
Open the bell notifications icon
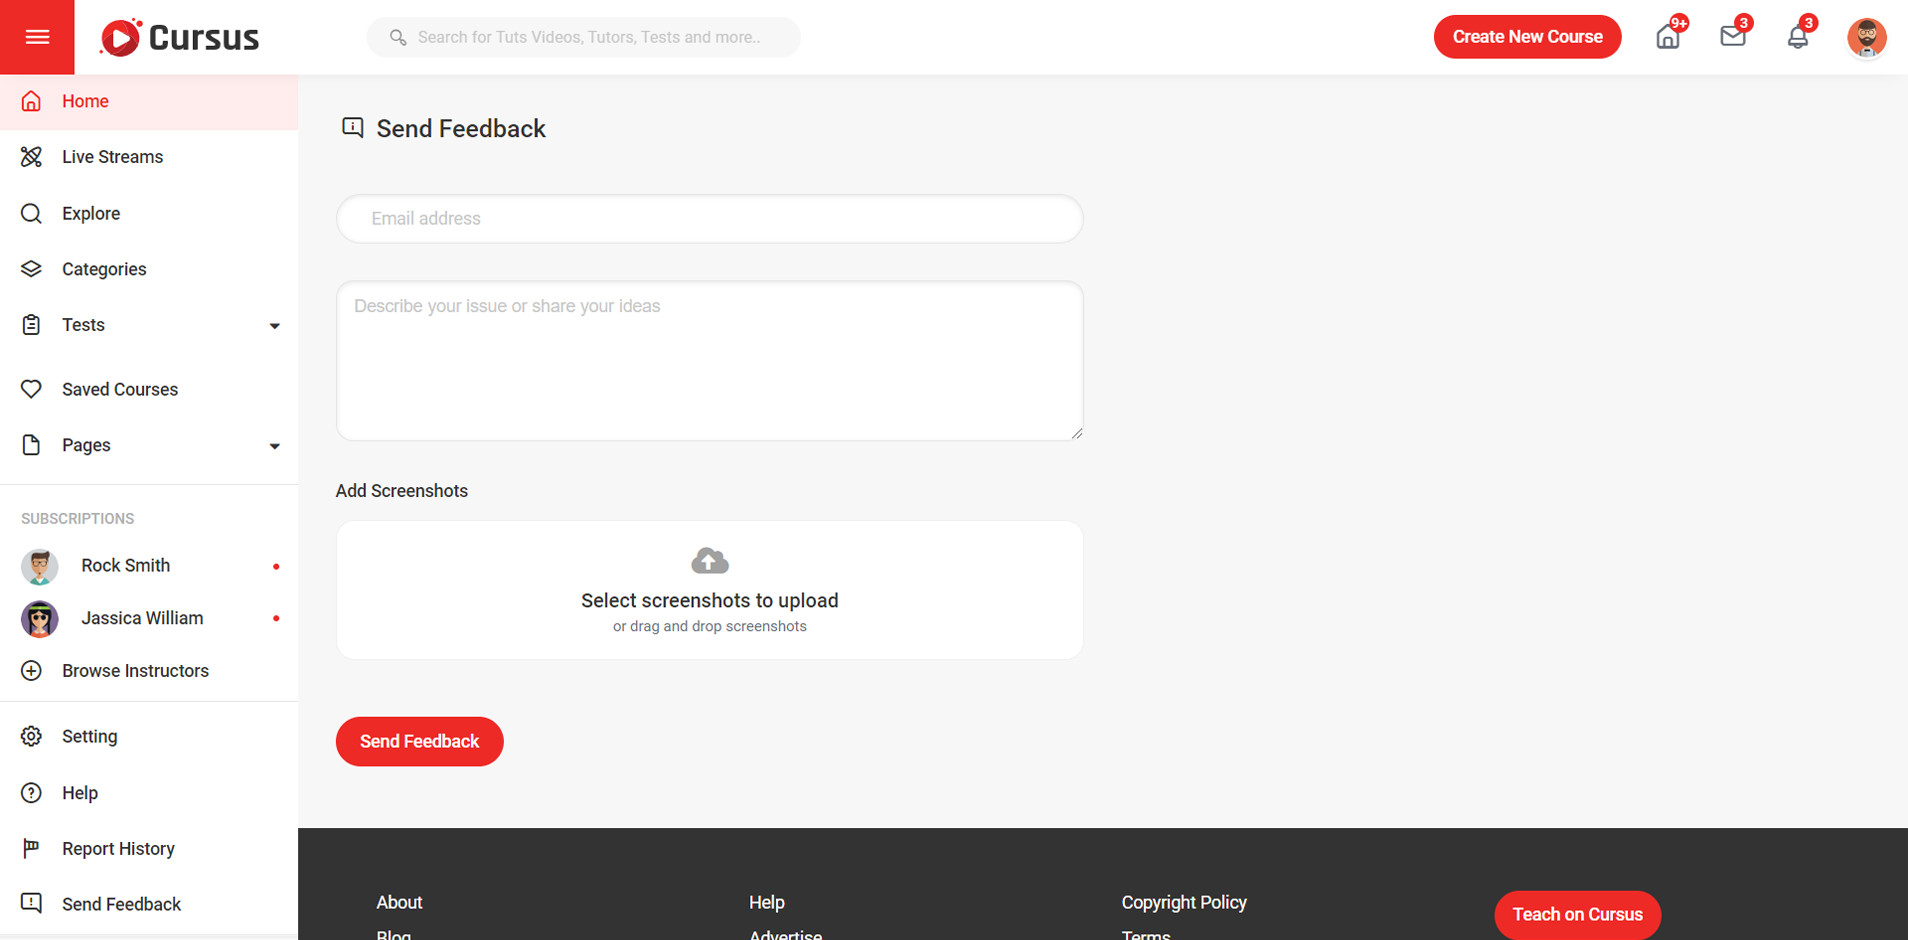click(x=1797, y=37)
